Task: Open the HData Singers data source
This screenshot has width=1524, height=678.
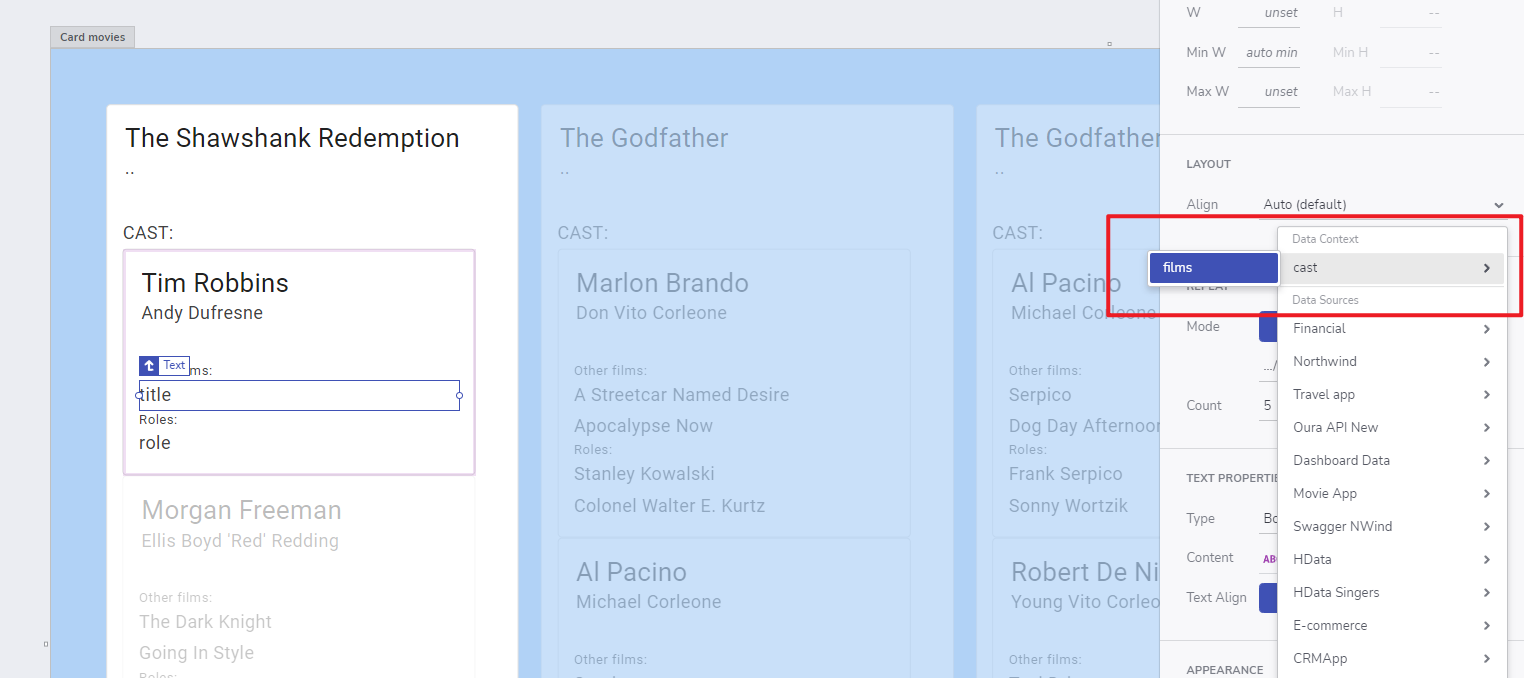Action: [x=1391, y=593]
